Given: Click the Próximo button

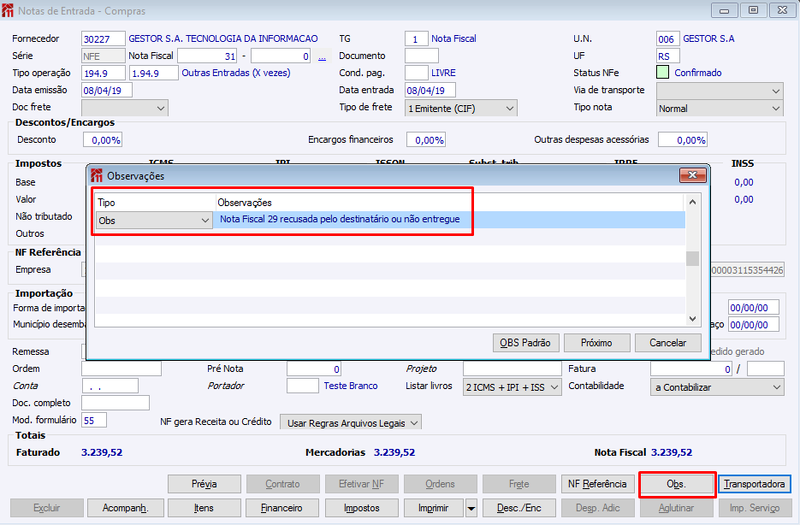Looking at the screenshot, I should coord(596,343).
